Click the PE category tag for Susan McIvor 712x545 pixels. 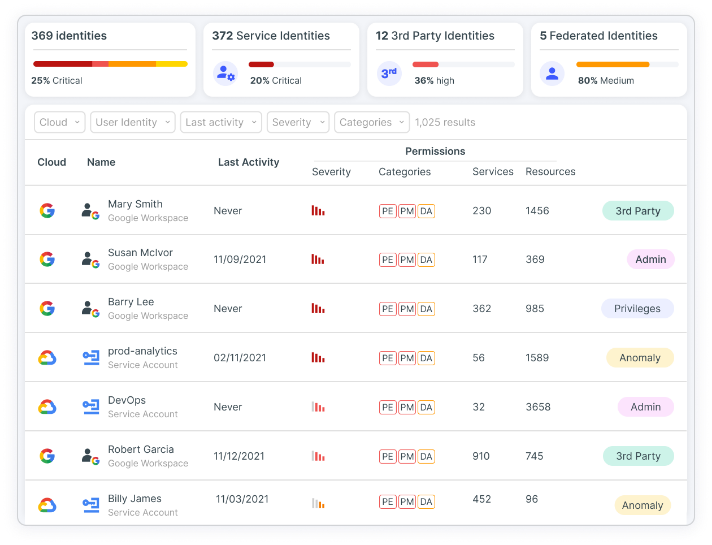(387, 260)
